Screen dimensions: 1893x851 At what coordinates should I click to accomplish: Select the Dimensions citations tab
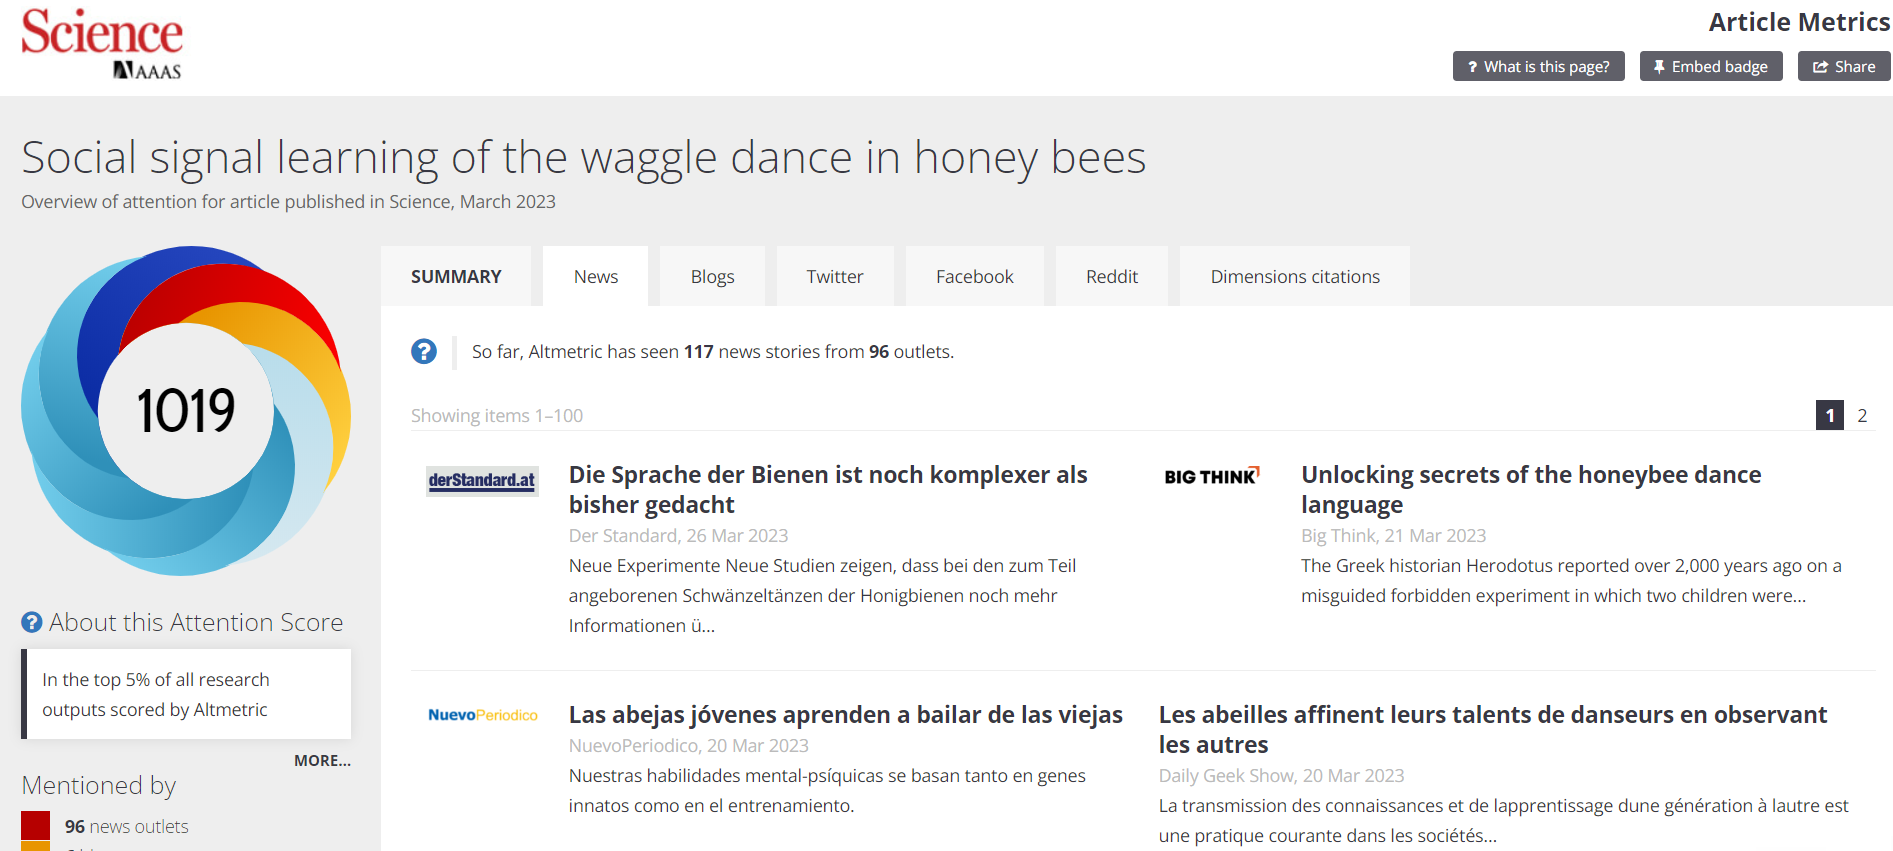(x=1294, y=277)
